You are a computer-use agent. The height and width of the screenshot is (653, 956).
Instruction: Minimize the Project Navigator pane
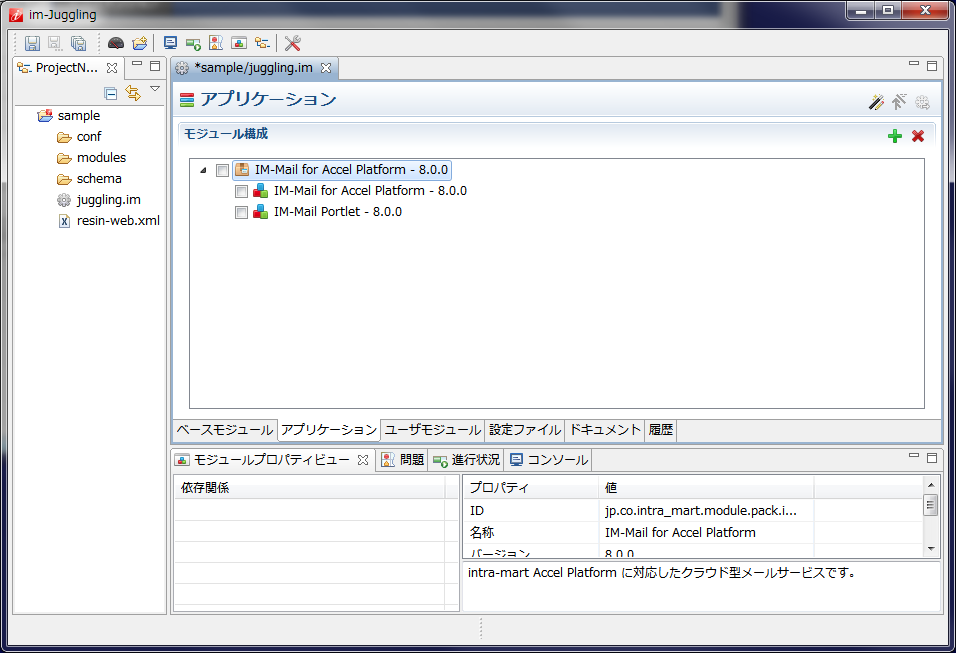coord(137,64)
